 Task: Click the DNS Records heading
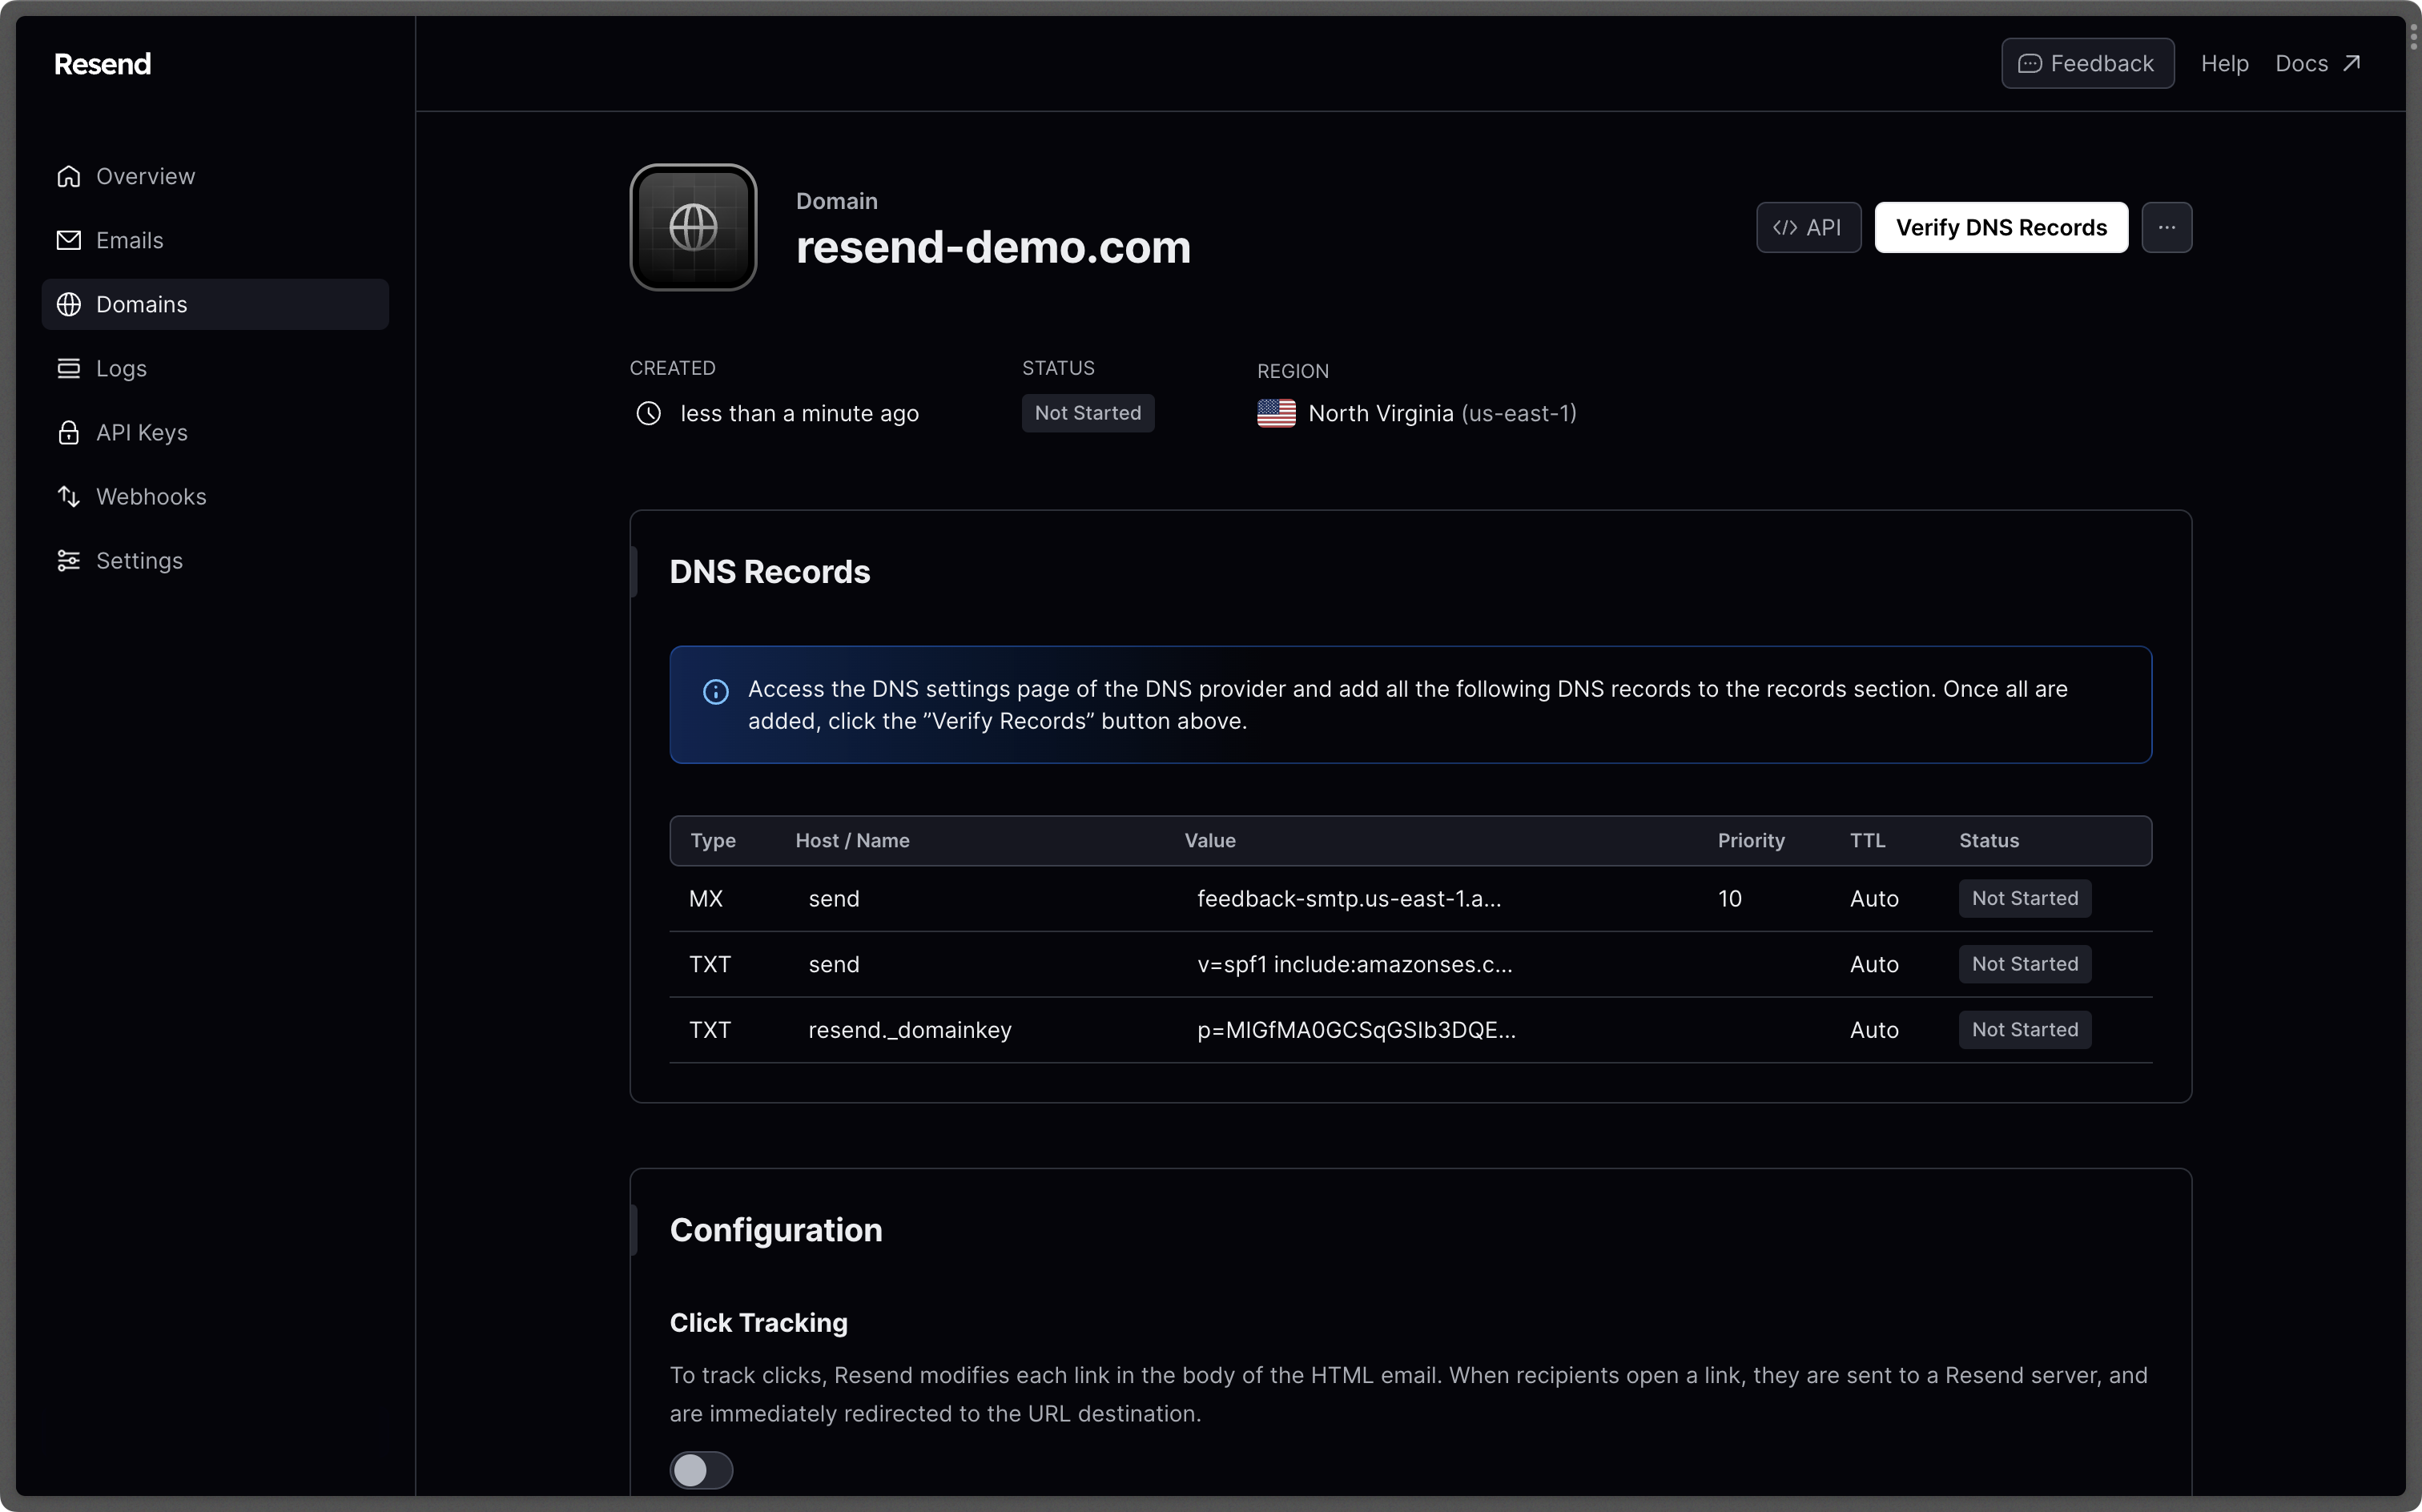point(770,571)
